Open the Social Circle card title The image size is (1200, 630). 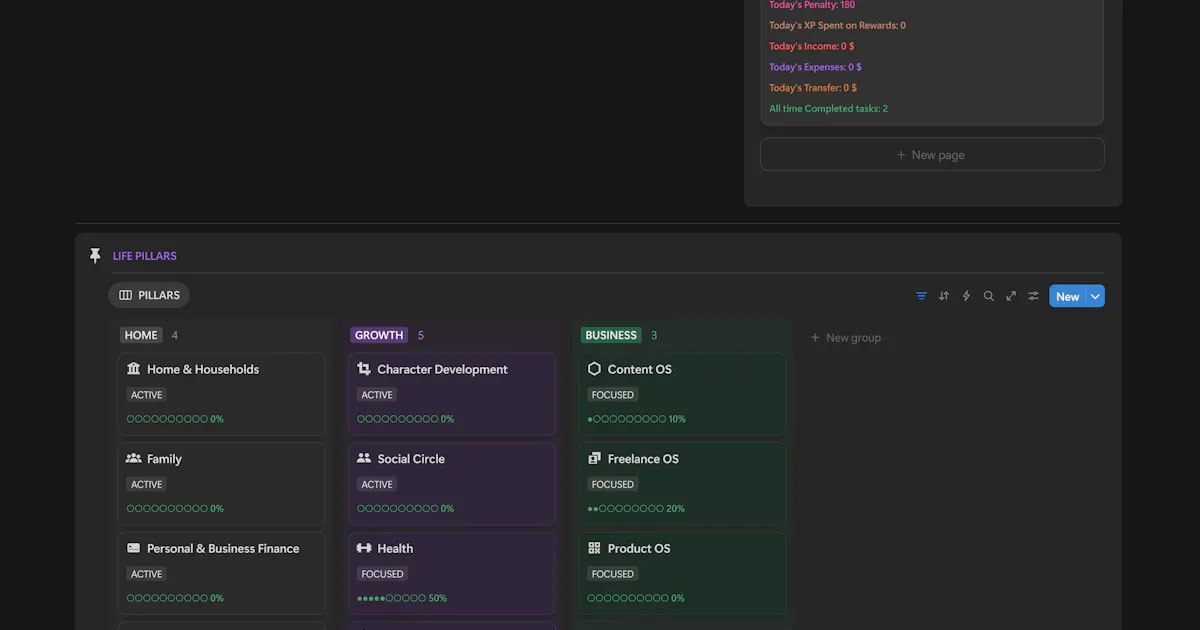point(411,459)
